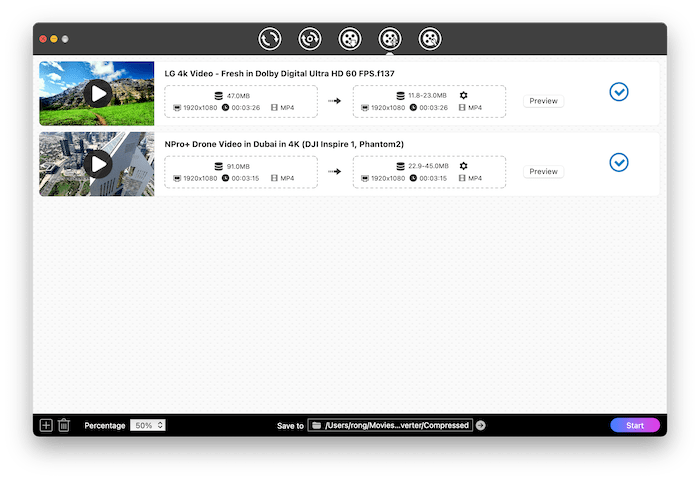Preview the LG 4k Video output
The height and width of the screenshot is (480, 700).
pyautogui.click(x=543, y=101)
